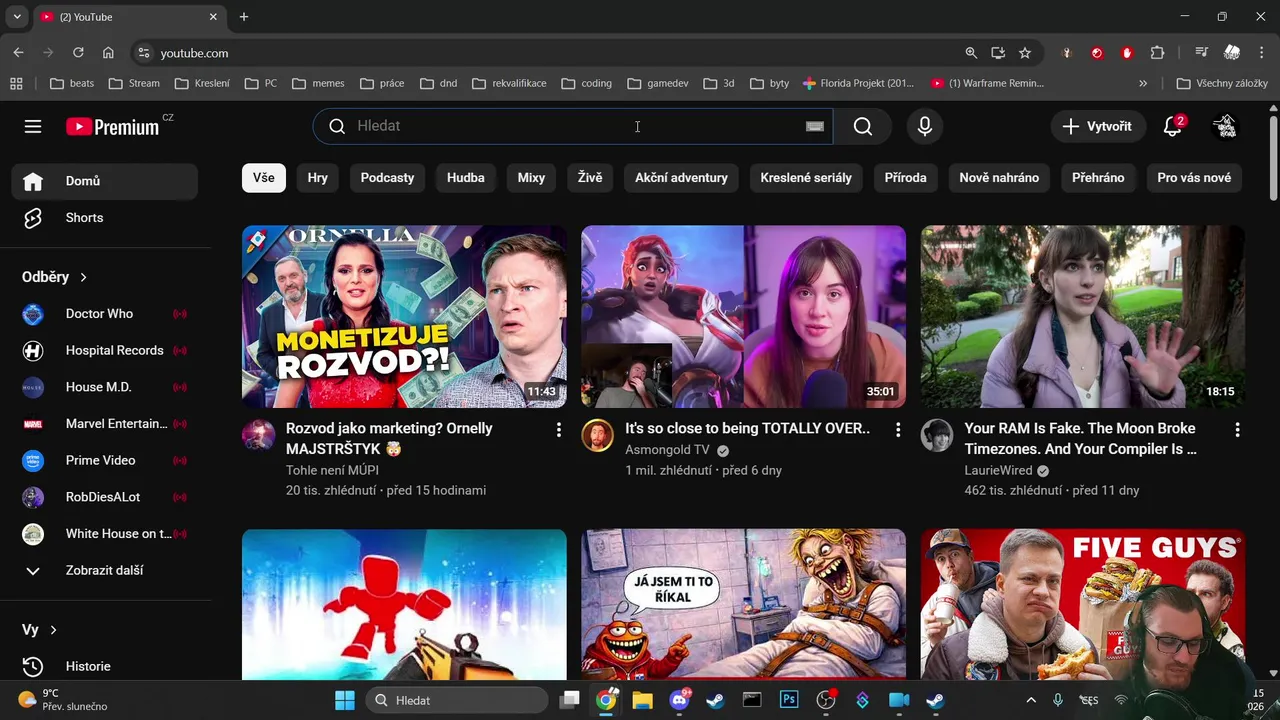Image resolution: width=1280 pixels, height=720 pixels.
Task: Bookmark this page with the star icon
Action: (x=1025, y=53)
